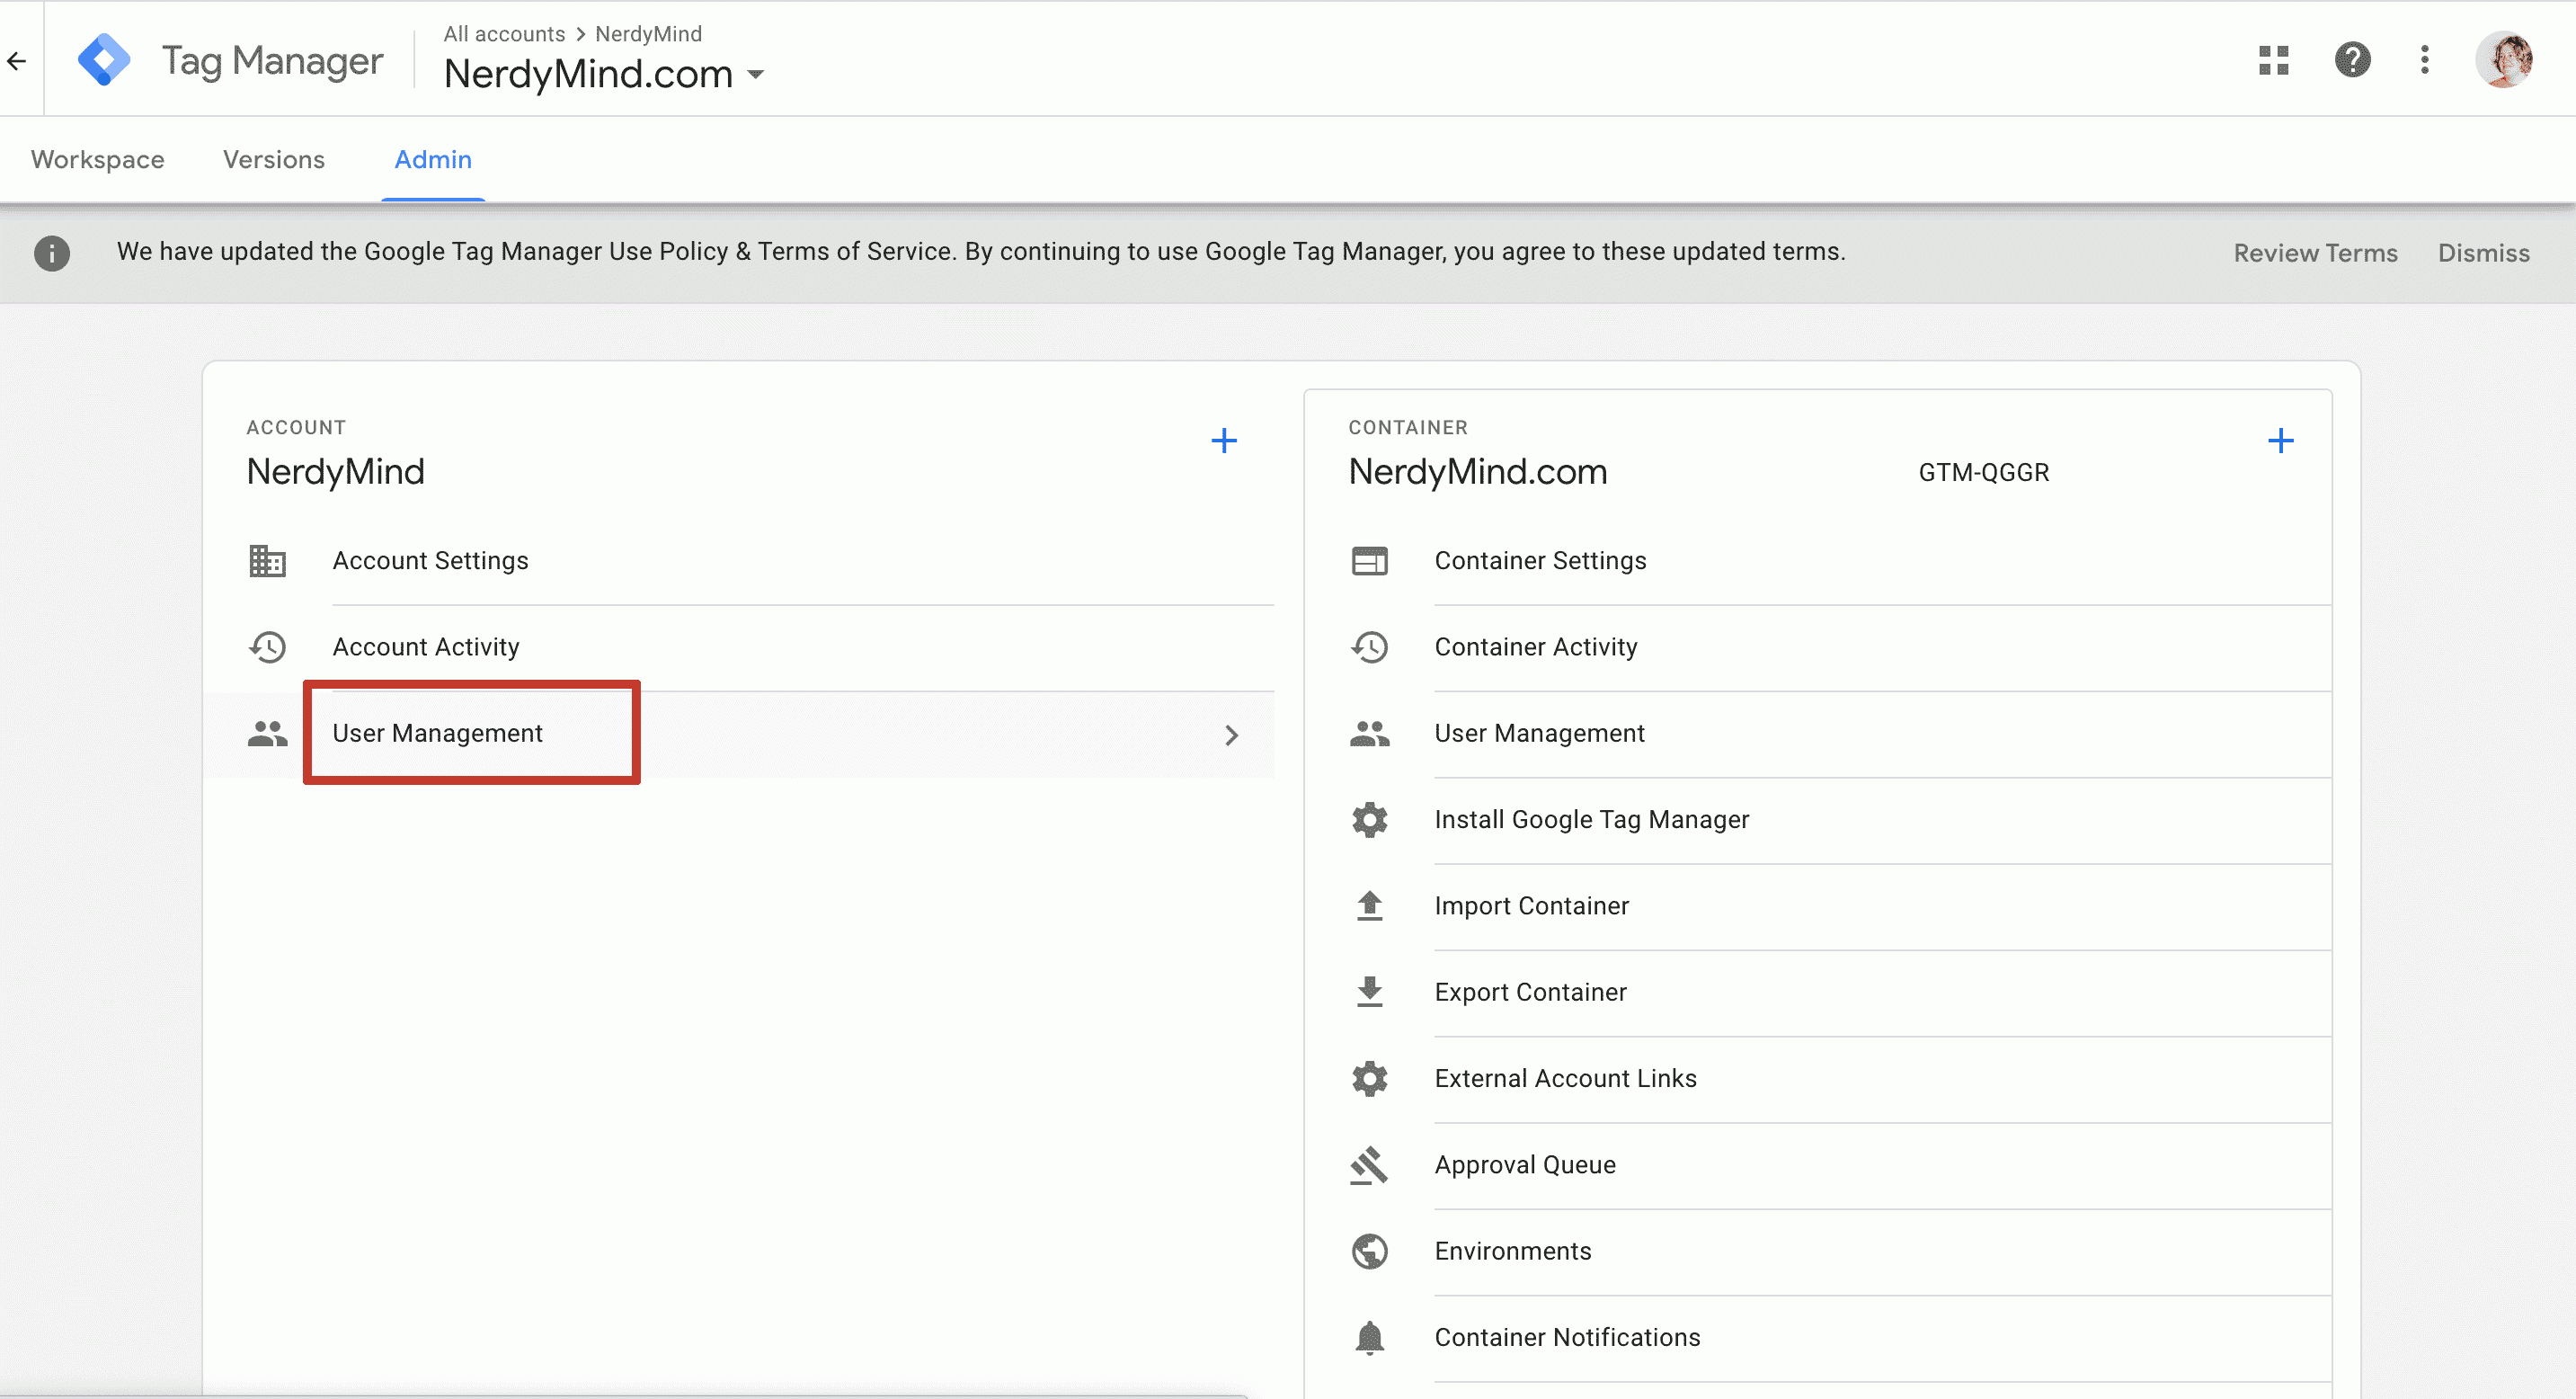The height and width of the screenshot is (1399, 2576).
Task: Click the Account Settings building icon
Action: [x=267, y=561]
